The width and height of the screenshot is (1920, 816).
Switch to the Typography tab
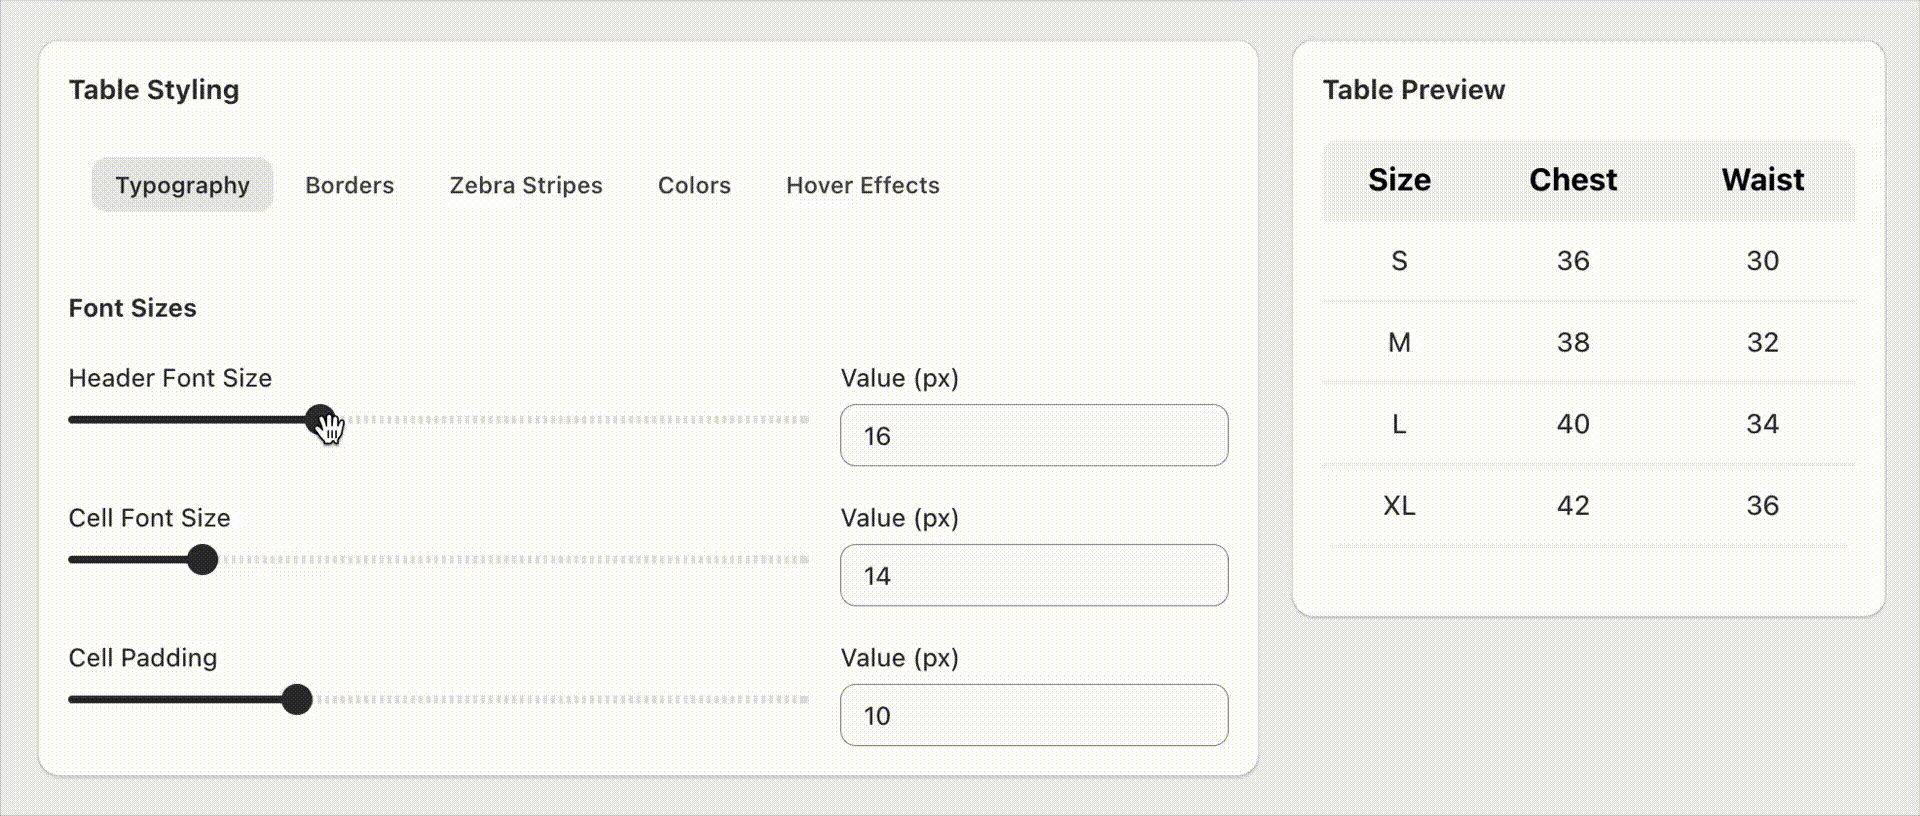182,185
